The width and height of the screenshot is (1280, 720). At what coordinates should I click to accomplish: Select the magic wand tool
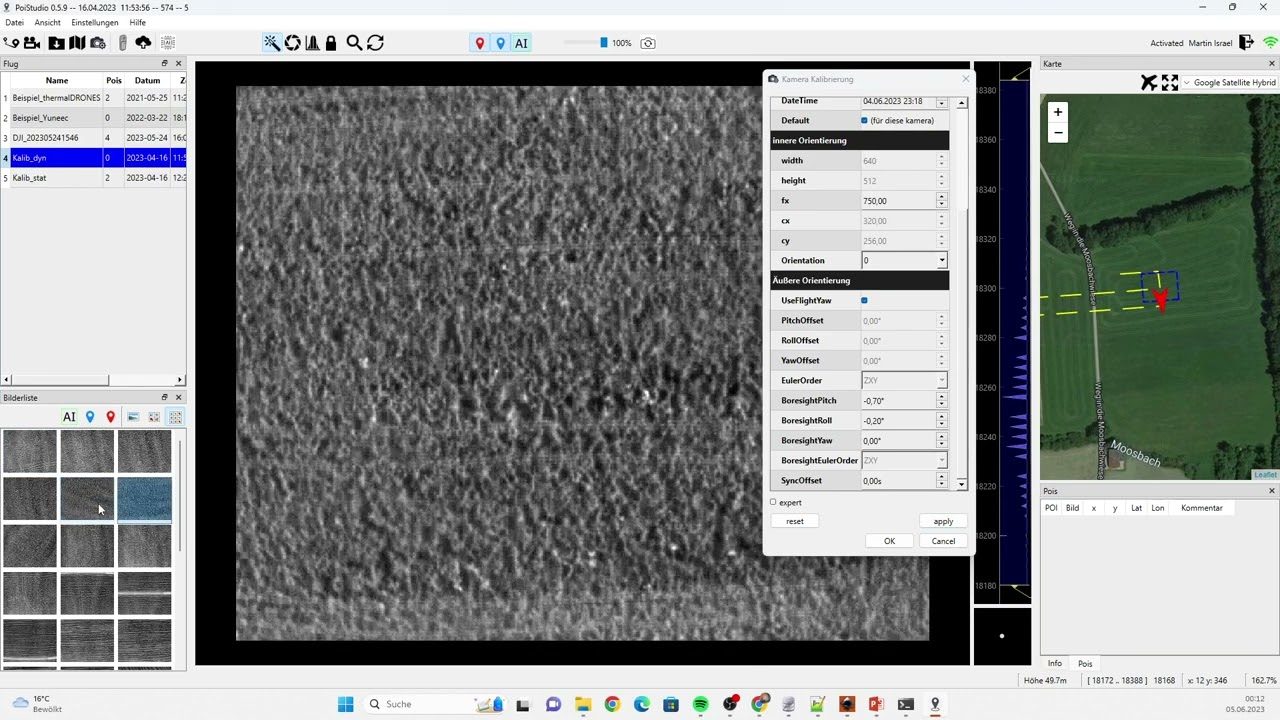pos(272,43)
